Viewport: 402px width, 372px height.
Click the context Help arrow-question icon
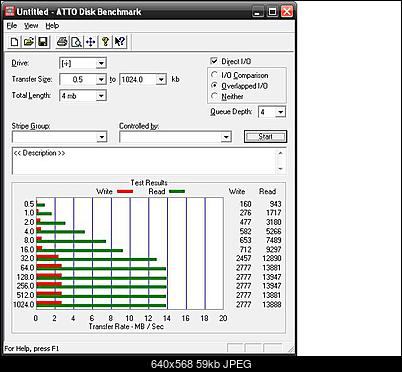(120, 42)
